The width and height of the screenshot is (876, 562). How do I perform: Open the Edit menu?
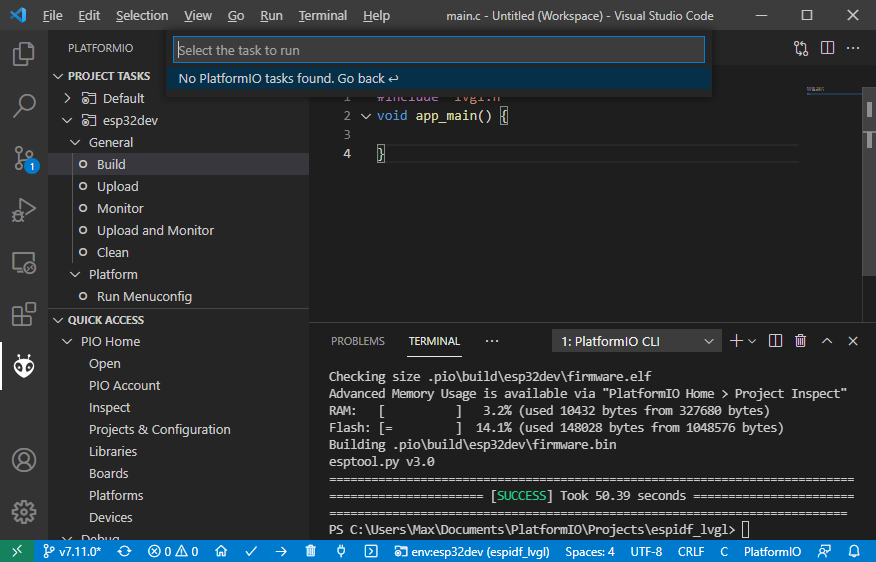point(89,16)
